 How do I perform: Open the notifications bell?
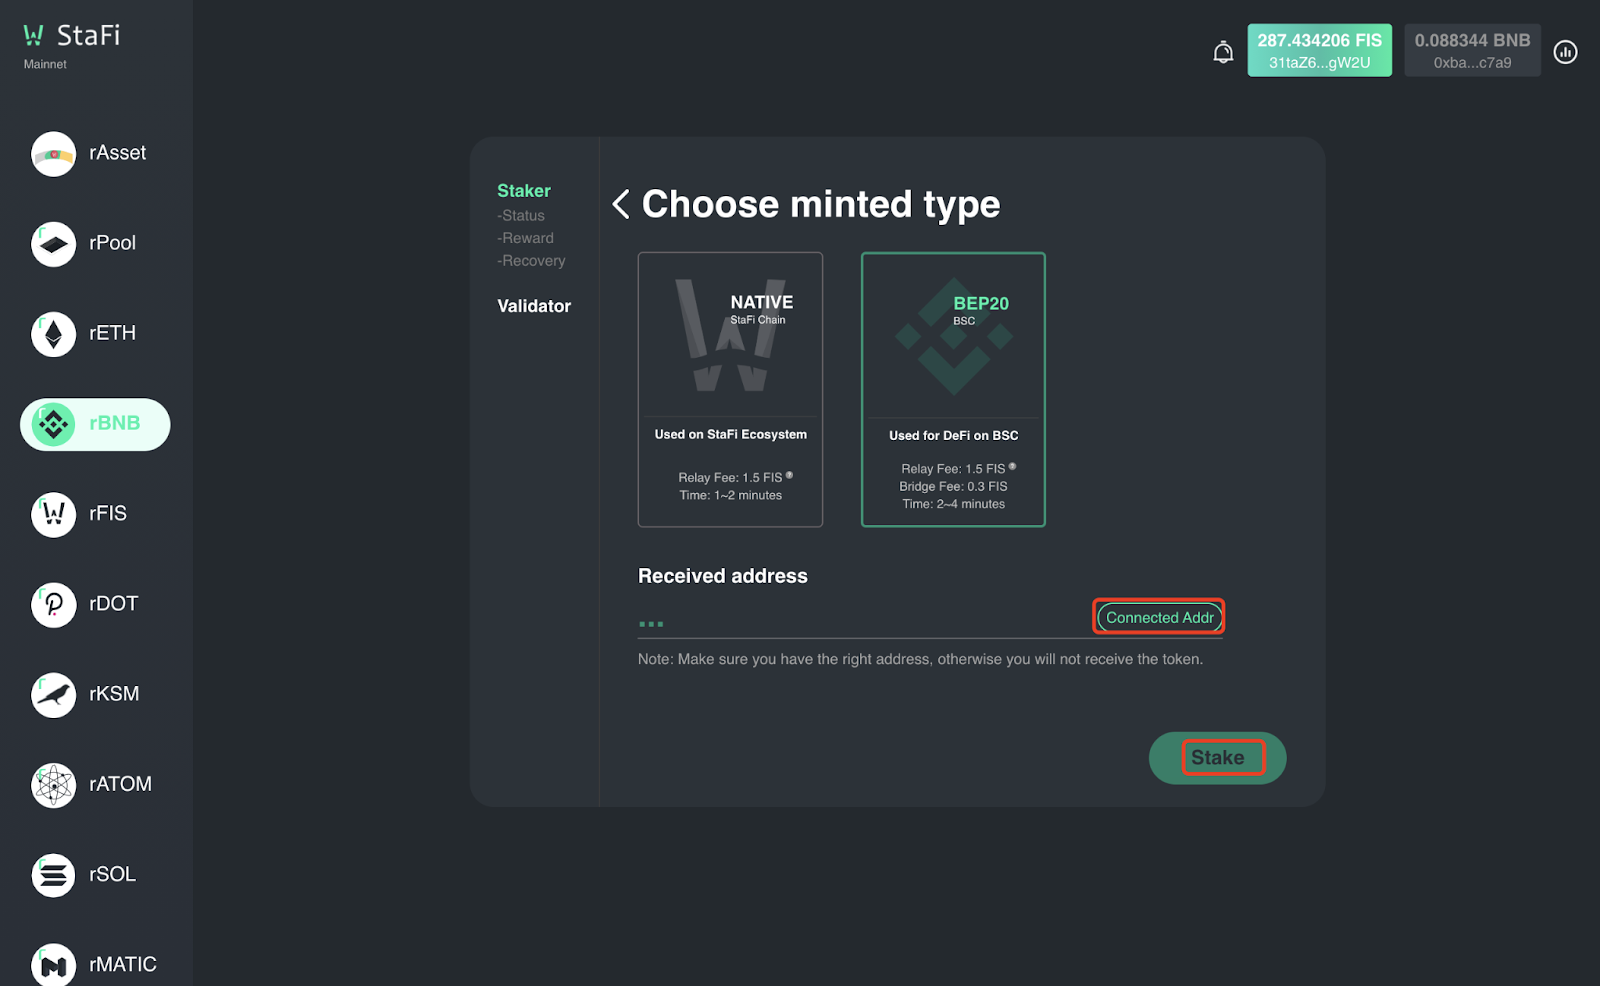tap(1223, 52)
